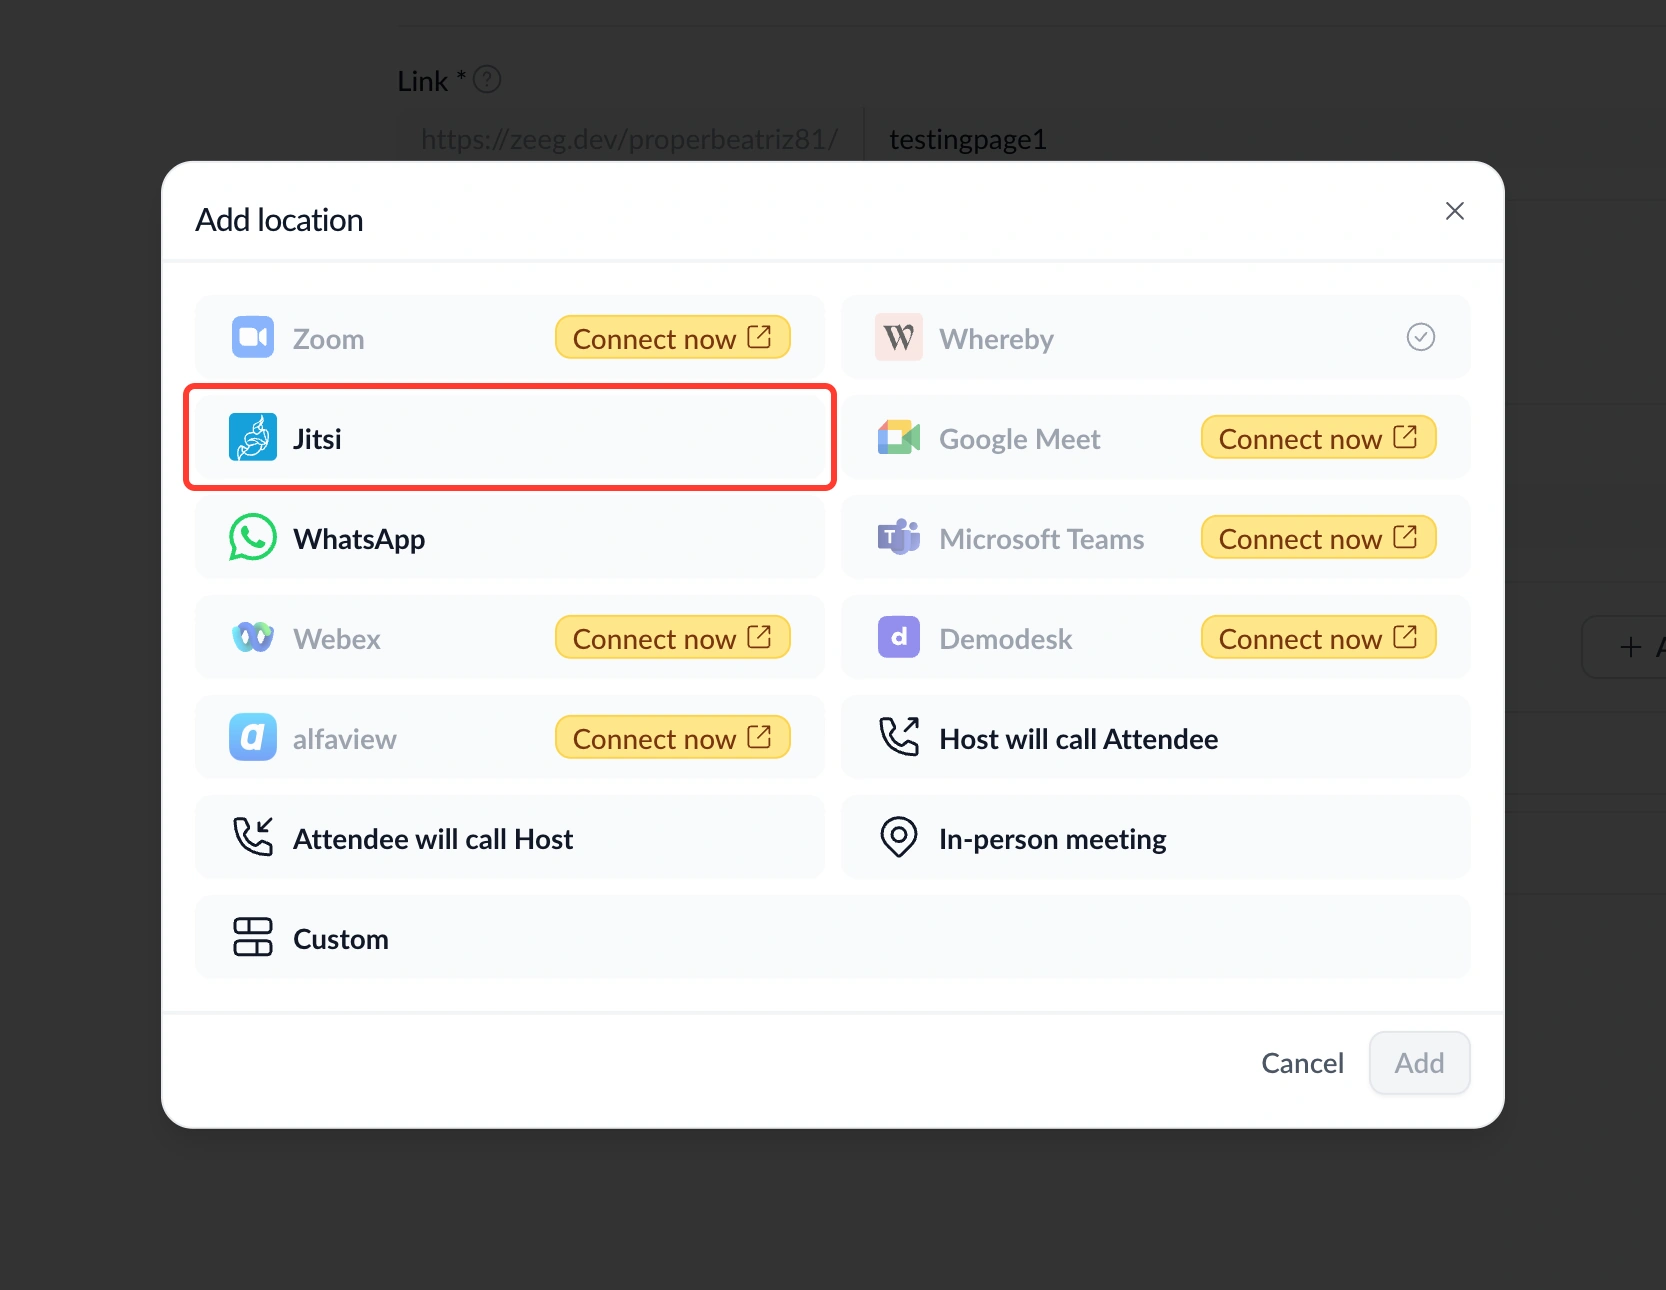Click the Microsoft Teams label text
The image size is (1666, 1290).
(1041, 539)
